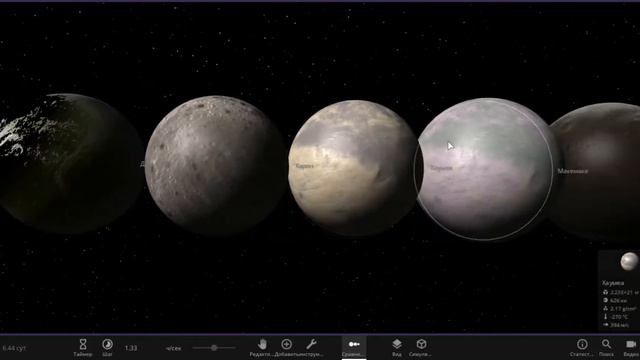Click the Харон label on the tan planet

pyautogui.click(x=305, y=166)
